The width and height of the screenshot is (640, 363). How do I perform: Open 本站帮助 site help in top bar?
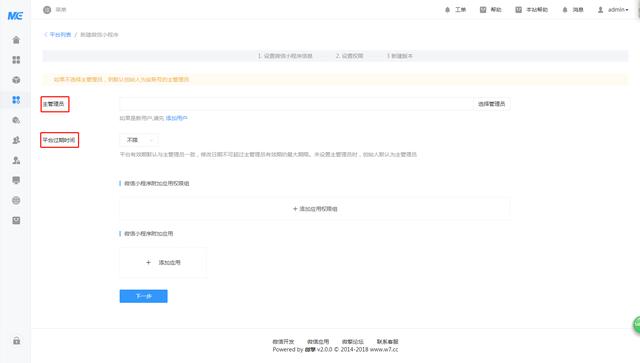pyautogui.click(x=531, y=9)
